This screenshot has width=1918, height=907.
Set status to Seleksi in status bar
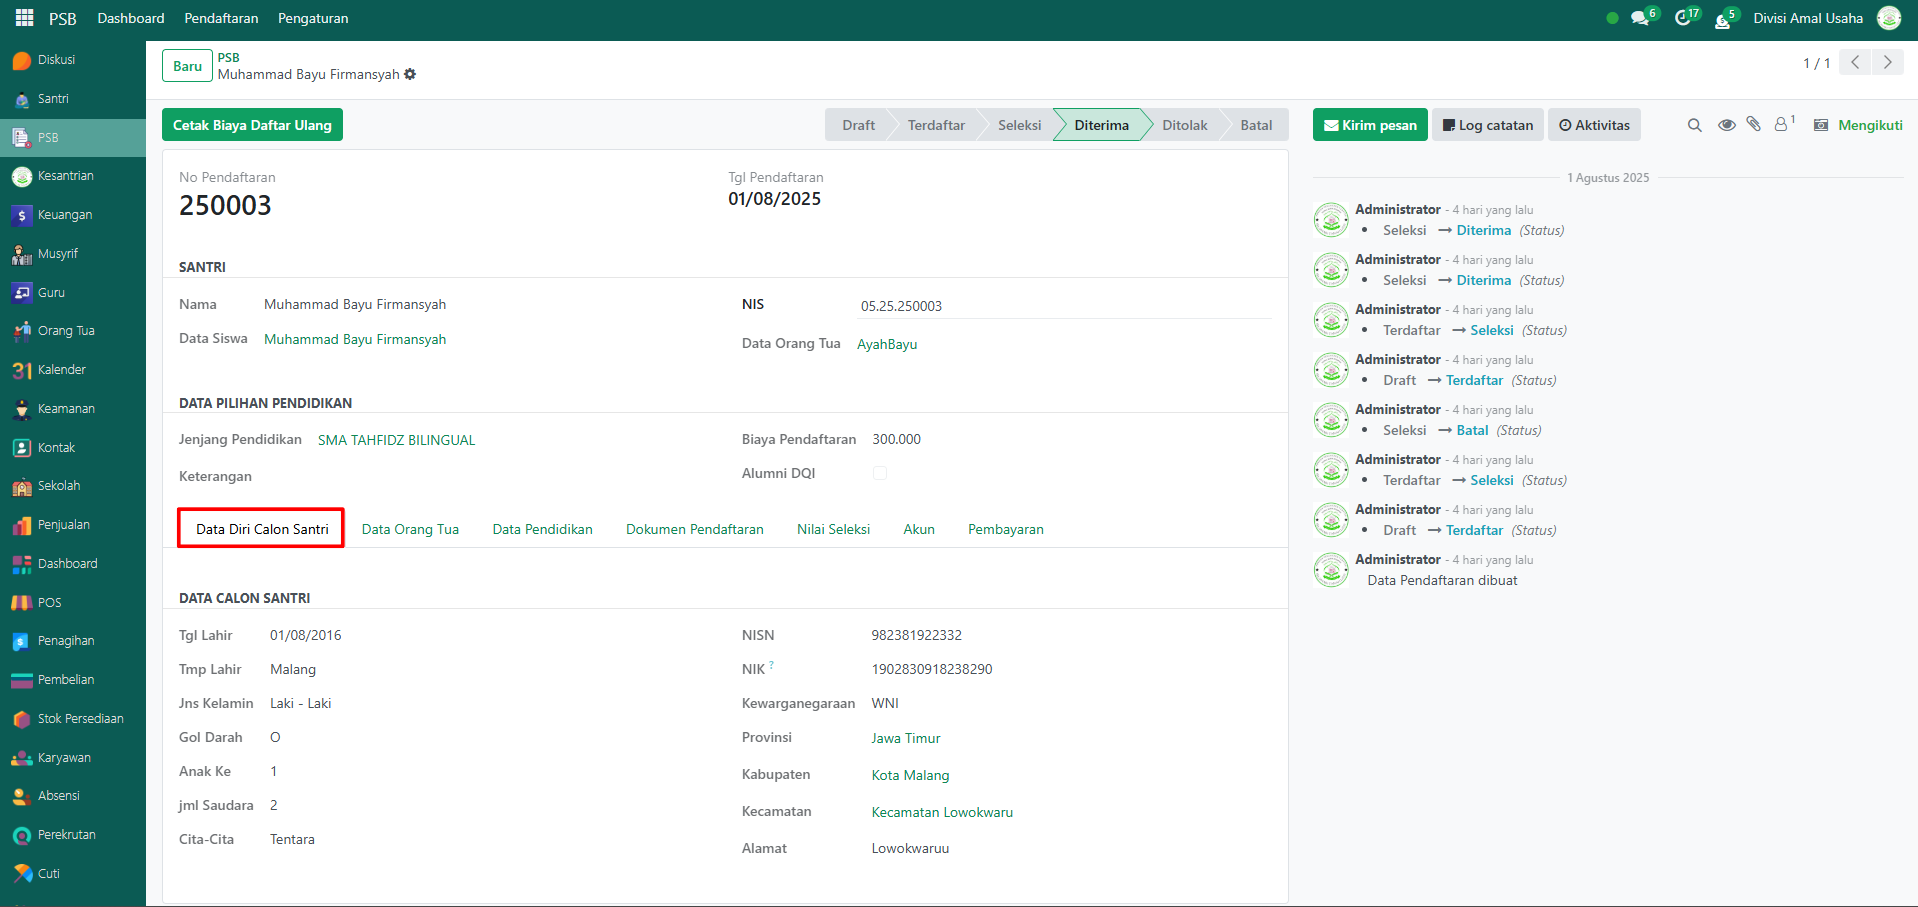pos(1019,125)
